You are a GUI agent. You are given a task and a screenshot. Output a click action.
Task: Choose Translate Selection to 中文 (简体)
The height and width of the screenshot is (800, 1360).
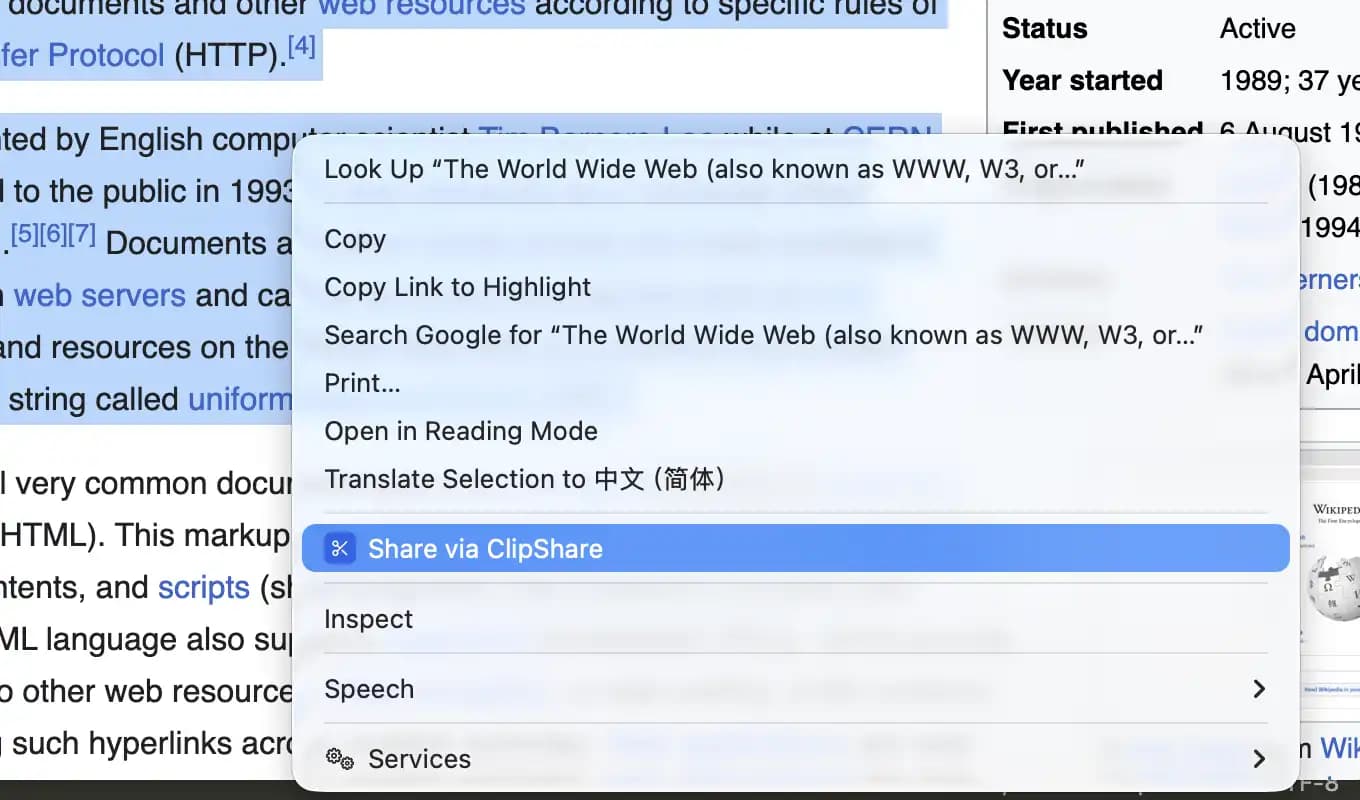click(795, 480)
